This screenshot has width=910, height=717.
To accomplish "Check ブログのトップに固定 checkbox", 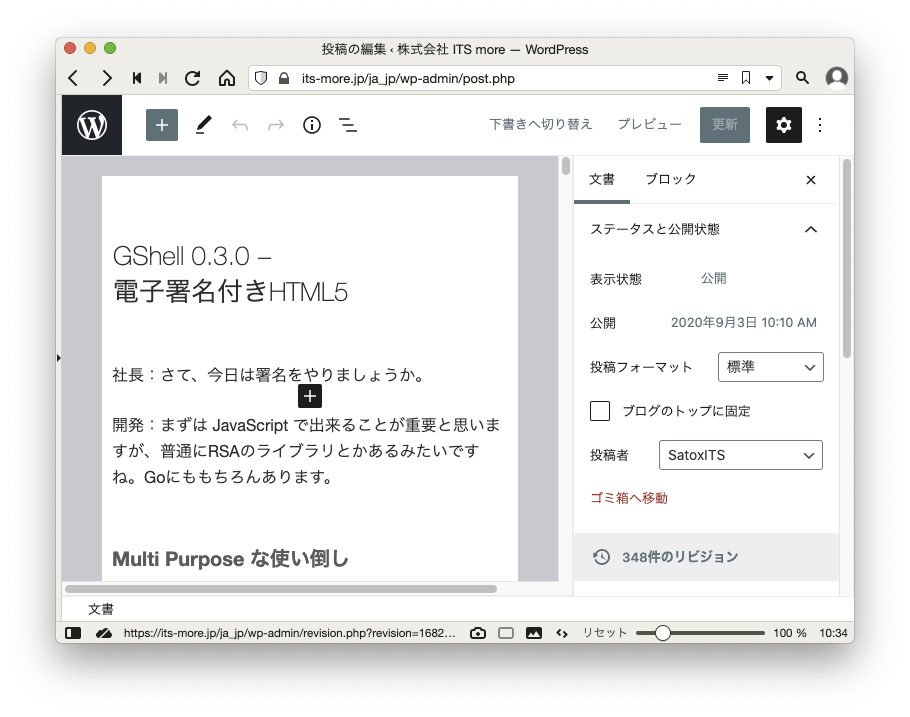I will click(600, 411).
